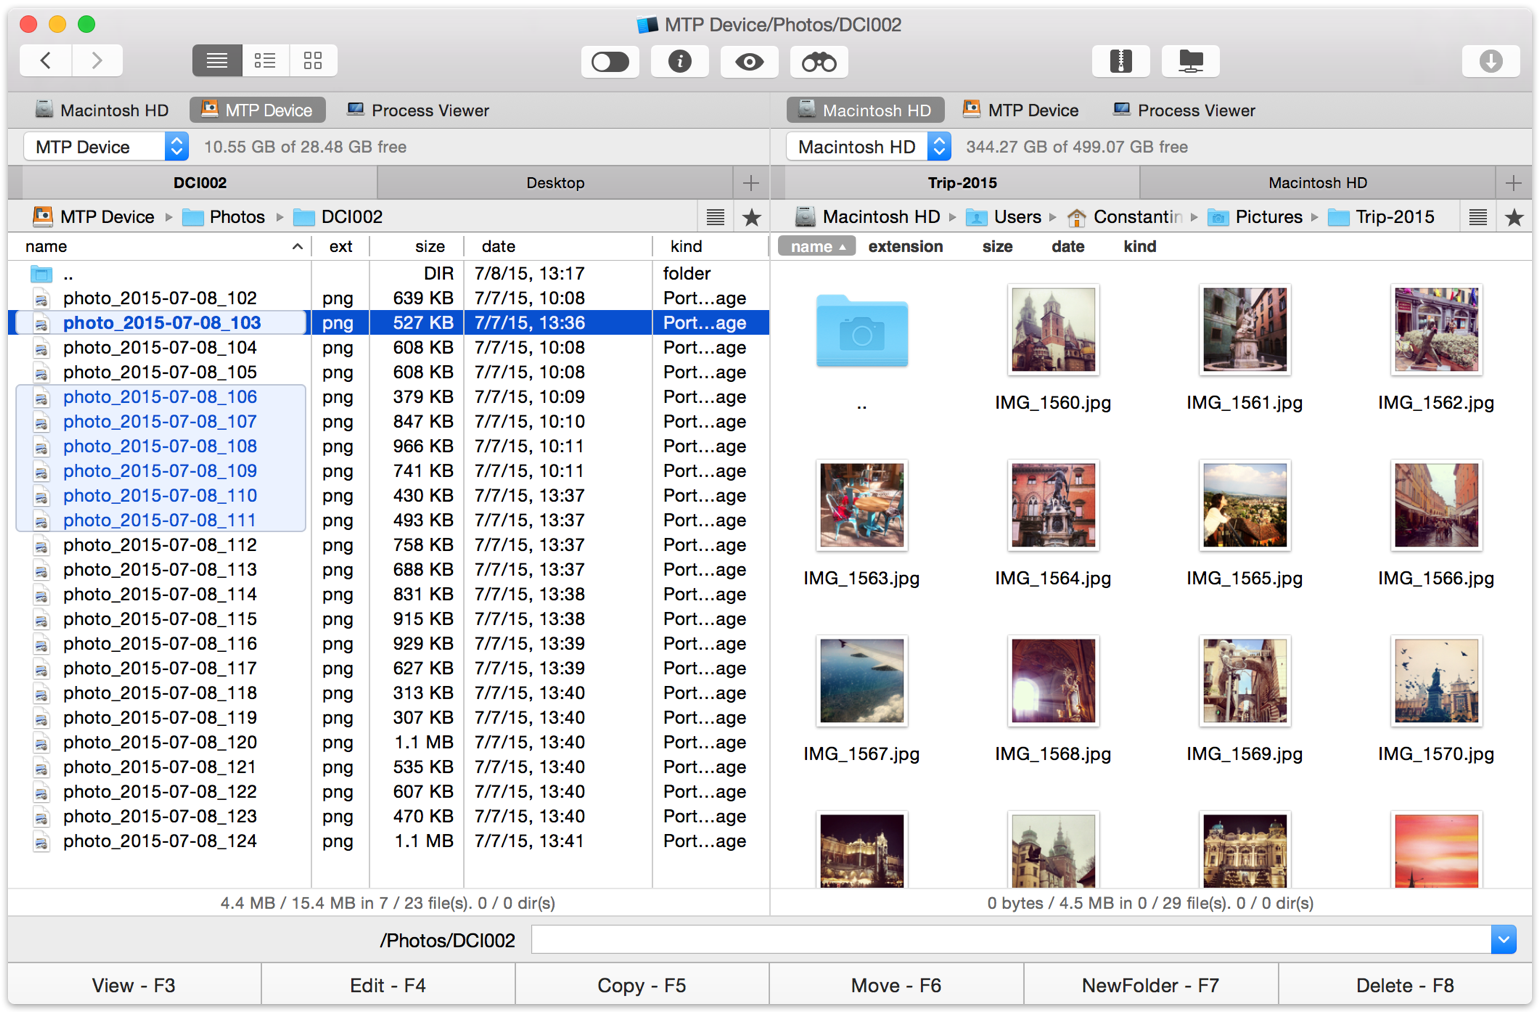
Task: Click the command line input field
Action: point(1010,940)
